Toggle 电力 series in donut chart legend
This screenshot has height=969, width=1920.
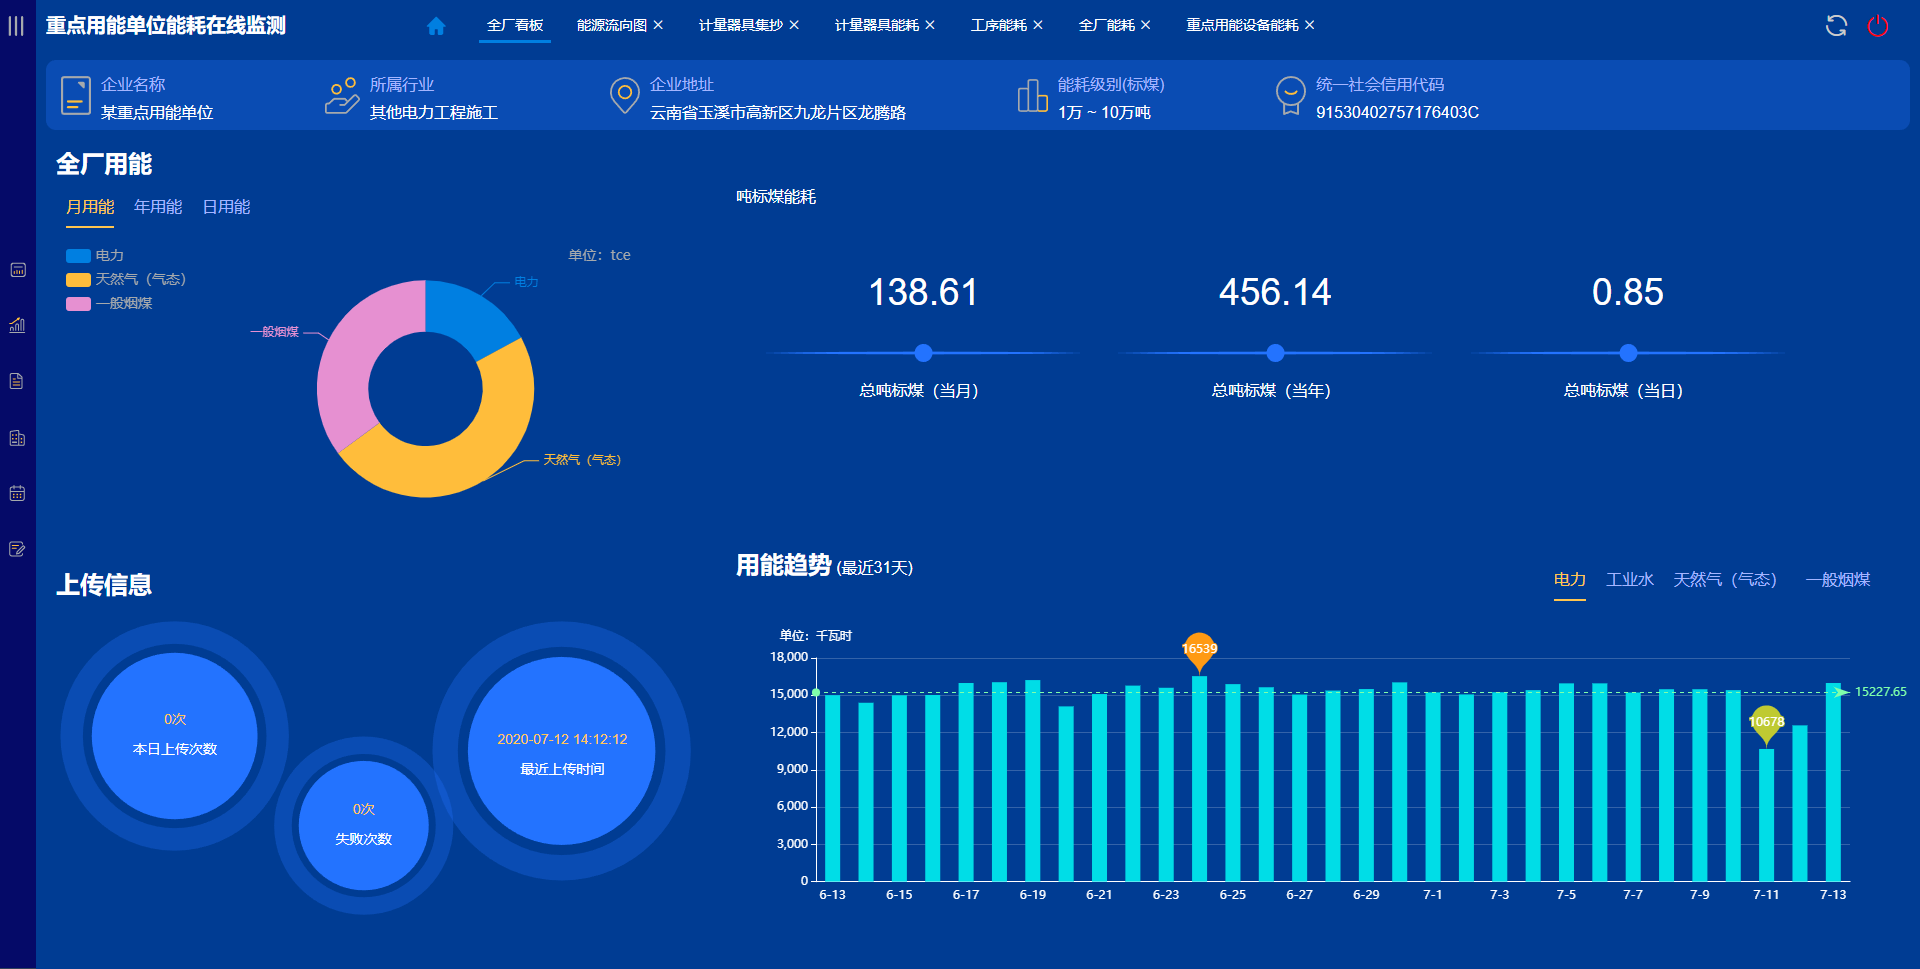click(x=96, y=256)
